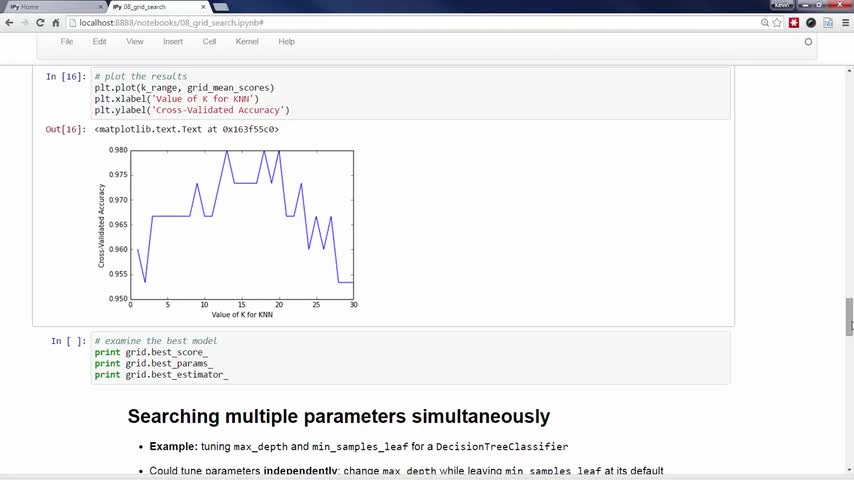The width and height of the screenshot is (854, 480).
Task: Open the Chrome hamburger menu
Action: point(845,23)
